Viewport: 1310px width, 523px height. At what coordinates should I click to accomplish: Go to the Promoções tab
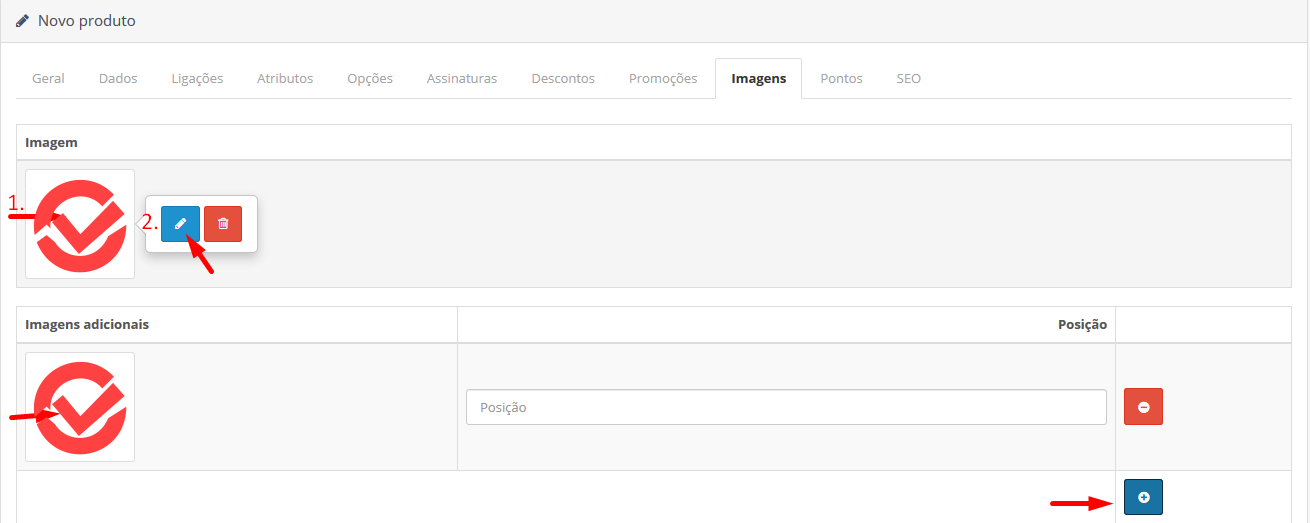[663, 78]
